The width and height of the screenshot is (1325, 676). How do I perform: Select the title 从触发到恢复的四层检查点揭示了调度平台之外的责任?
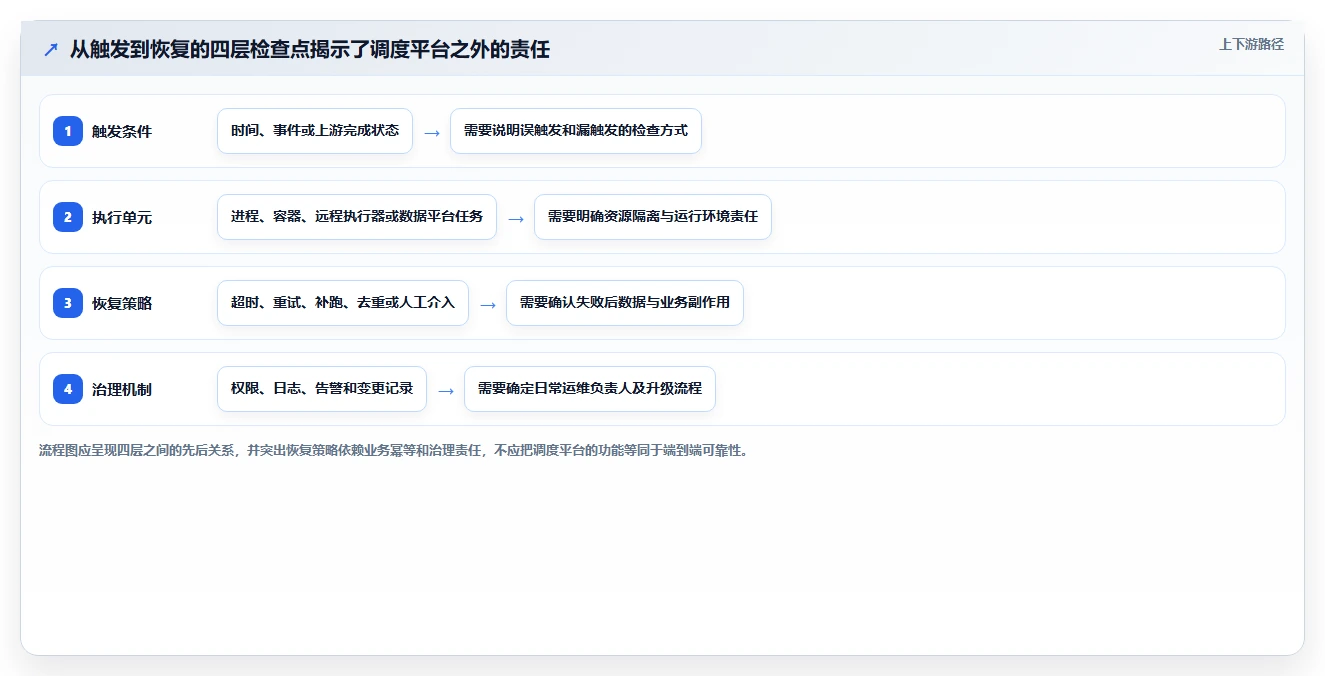(x=310, y=49)
